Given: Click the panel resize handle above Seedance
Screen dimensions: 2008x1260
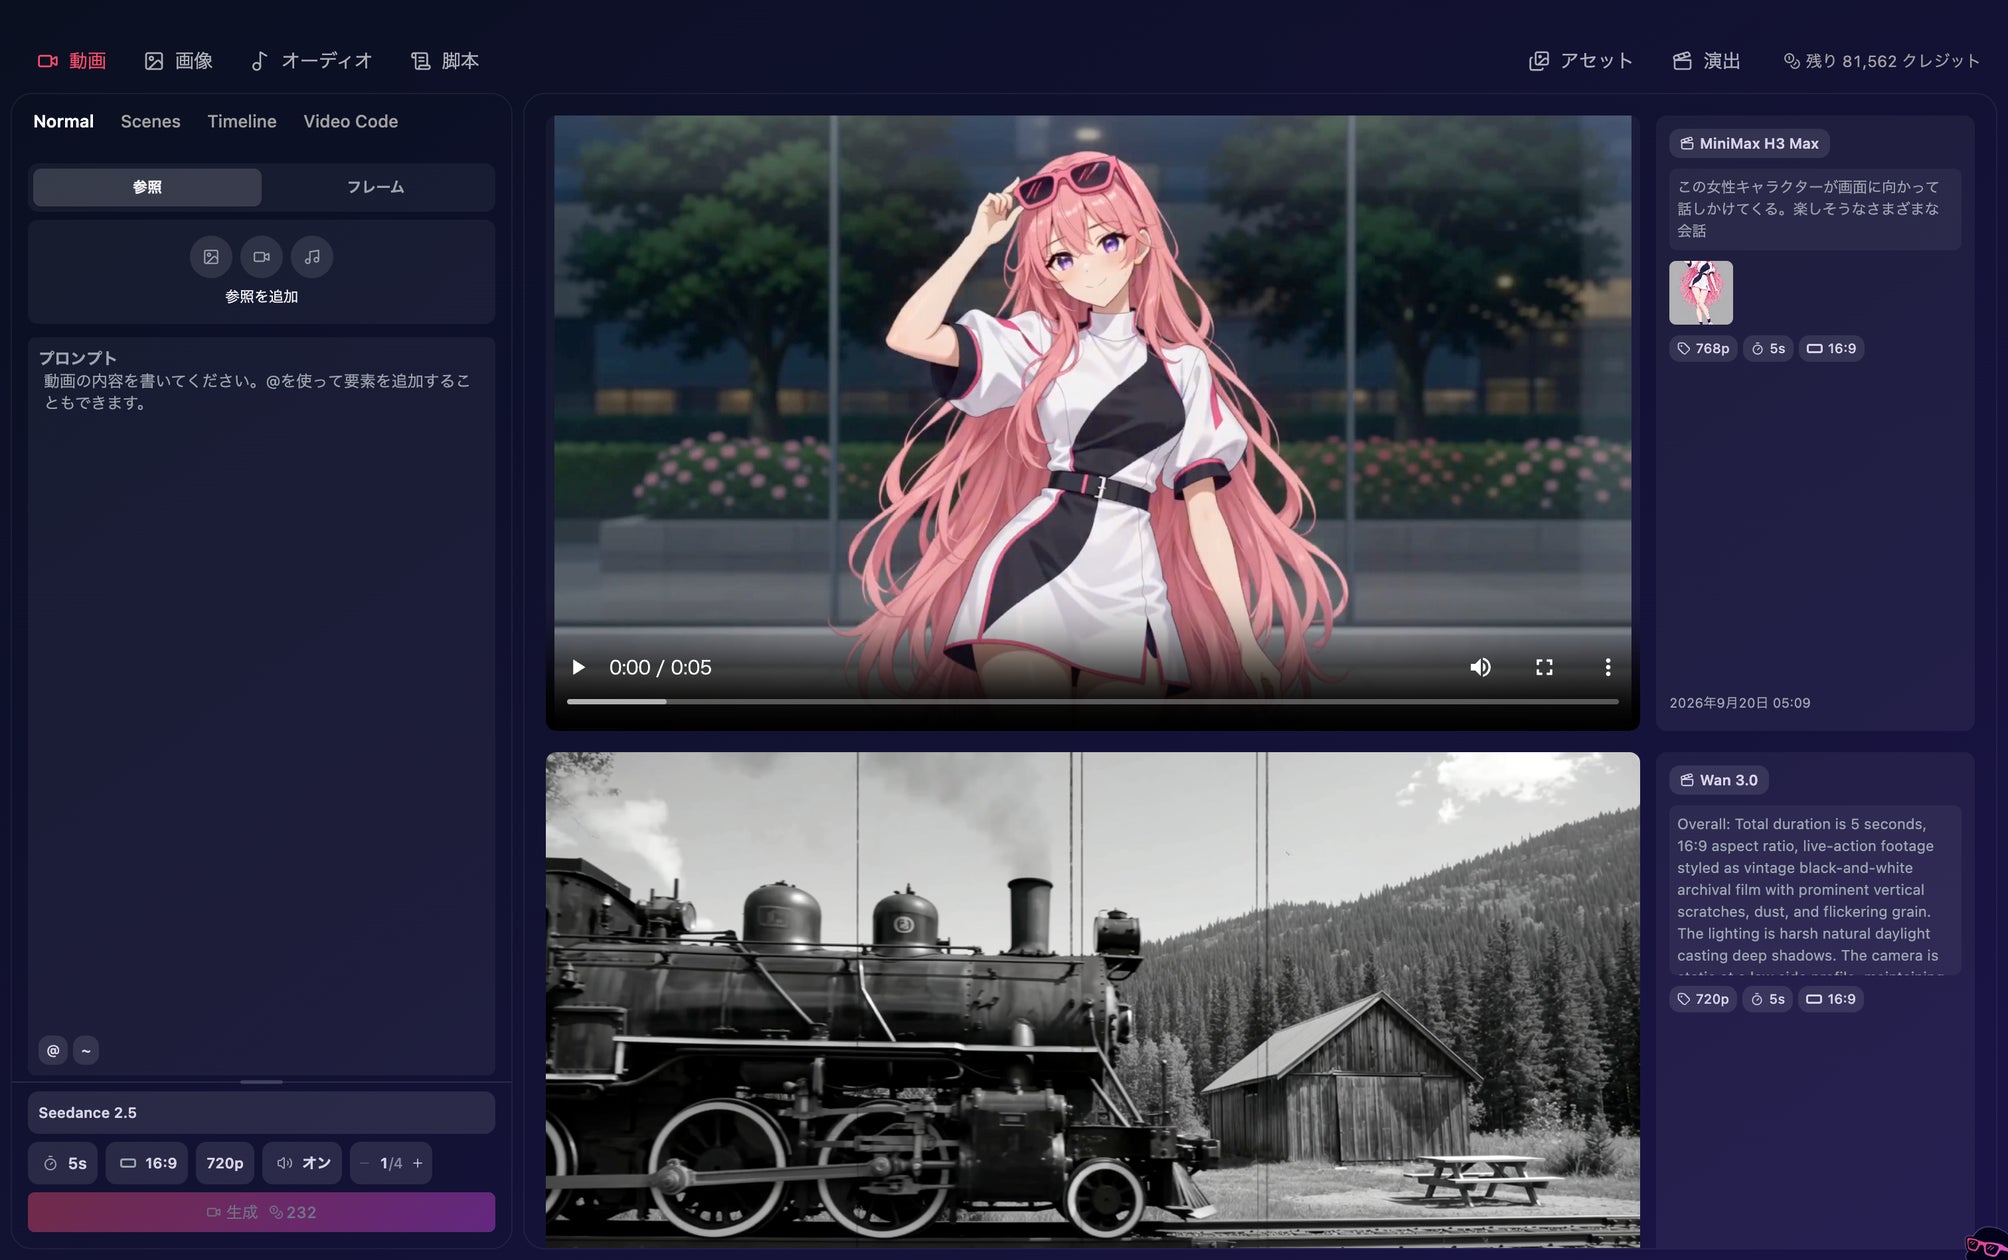Looking at the screenshot, I should pyautogui.click(x=261, y=1082).
